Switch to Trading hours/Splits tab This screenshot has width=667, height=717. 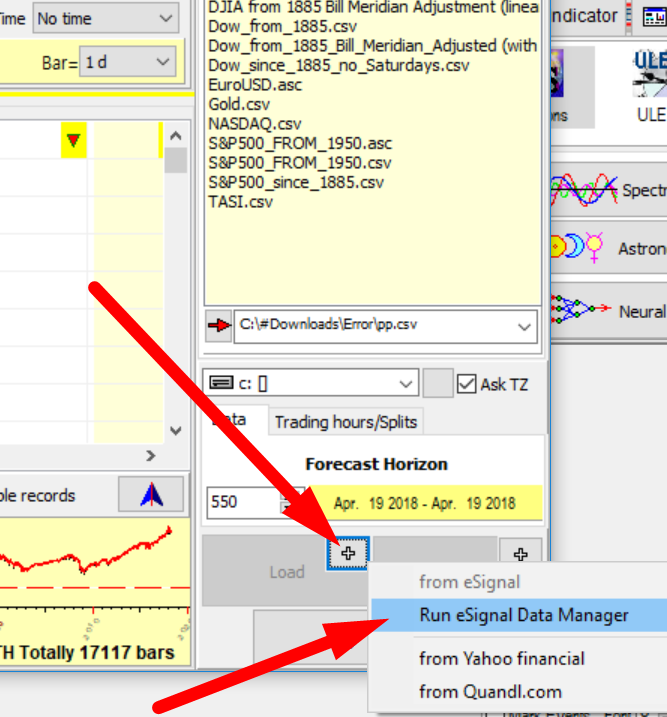(x=346, y=422)
